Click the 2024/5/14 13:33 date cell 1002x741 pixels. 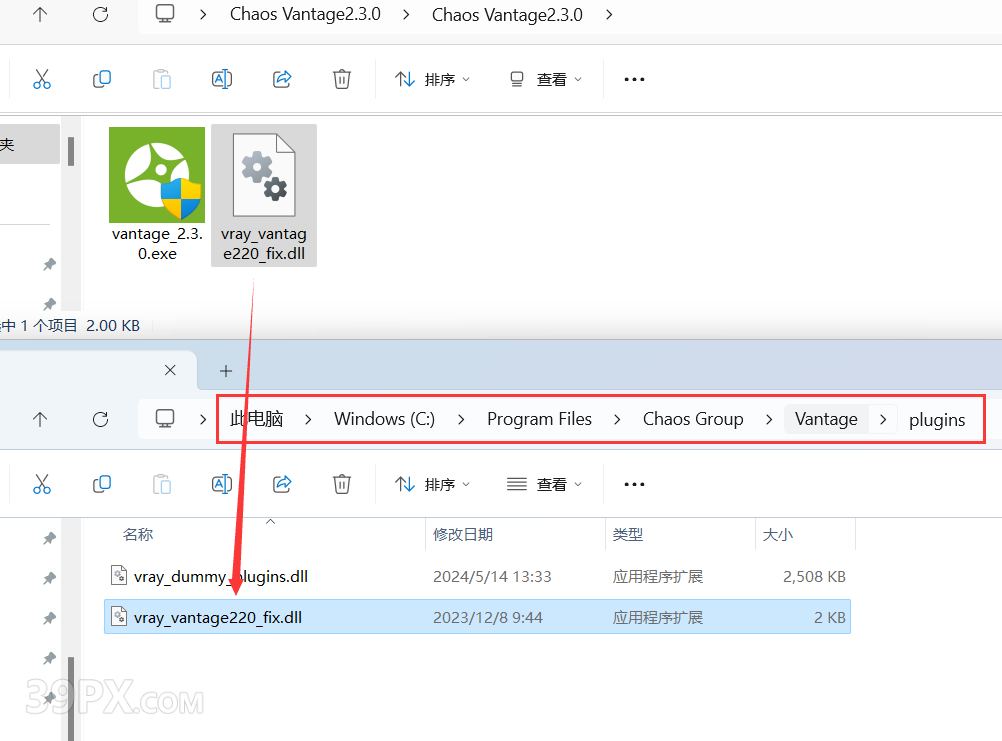[492, 576]
